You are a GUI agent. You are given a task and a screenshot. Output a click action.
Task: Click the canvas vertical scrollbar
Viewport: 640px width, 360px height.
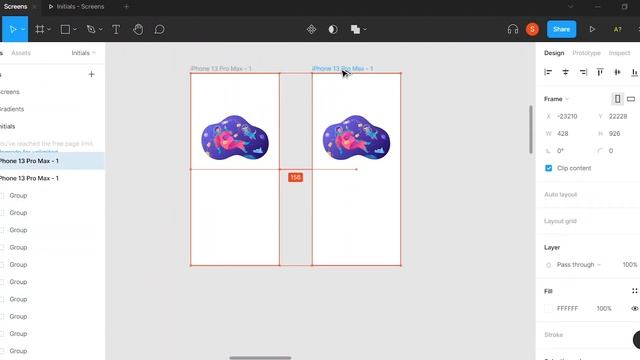click(531, 129)
